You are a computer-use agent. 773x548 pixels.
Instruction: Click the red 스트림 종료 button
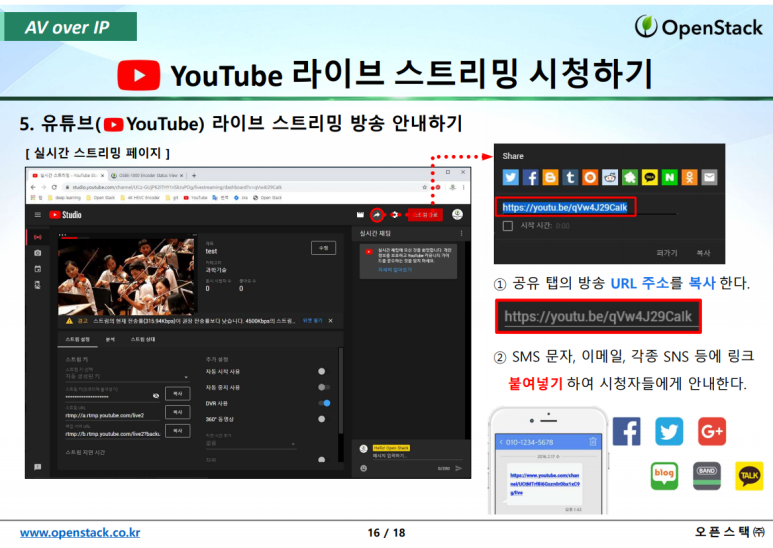tap(425, 215)
